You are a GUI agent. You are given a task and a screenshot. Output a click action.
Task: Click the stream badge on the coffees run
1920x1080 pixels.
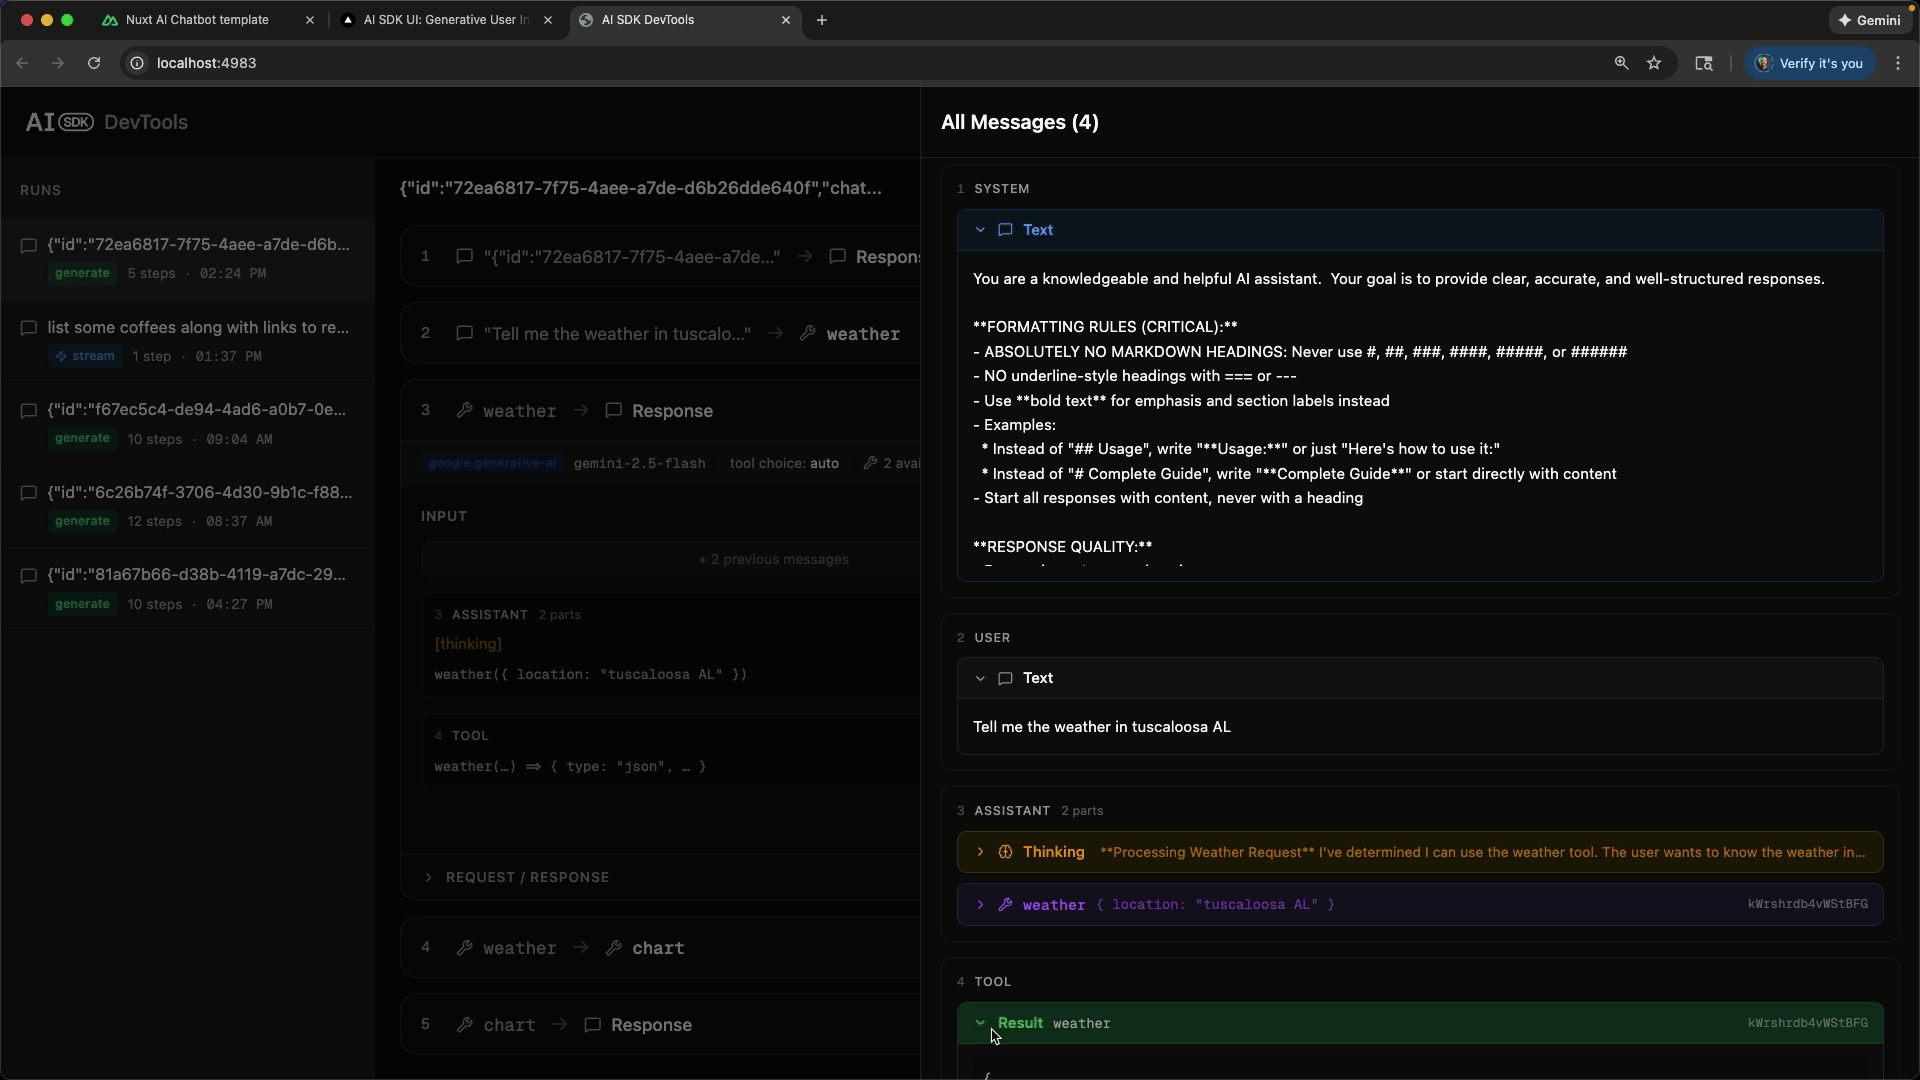85,356
